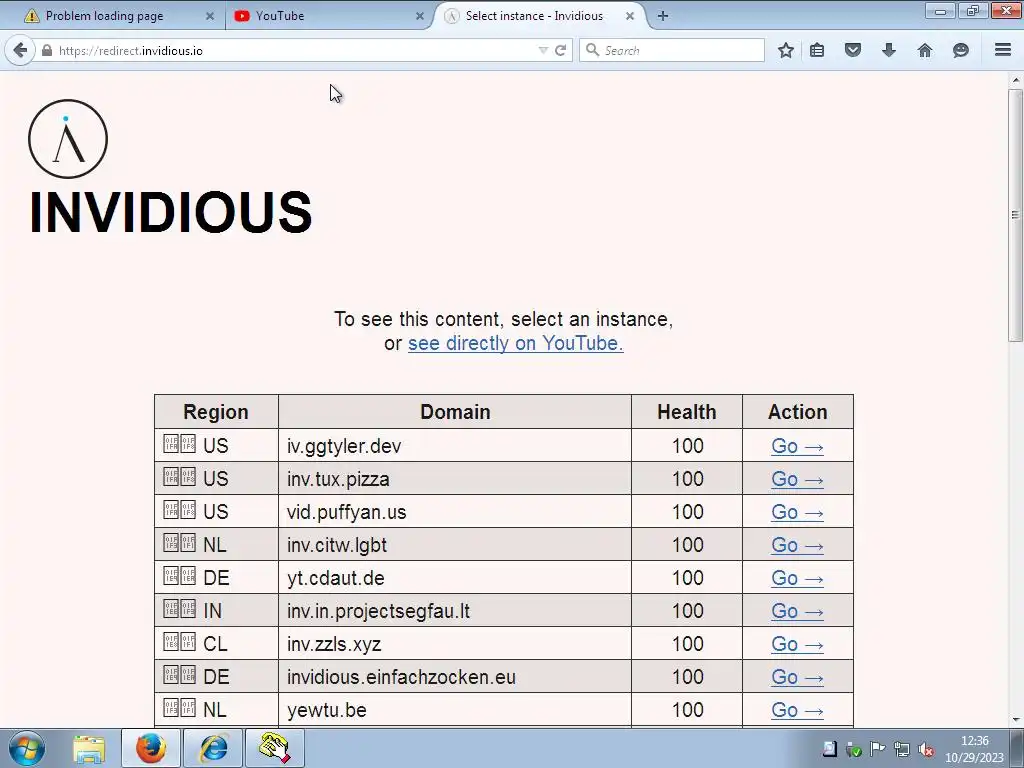Click the network tray icon
This screenshot has width=1024, height=768.
tap(902, 749)
